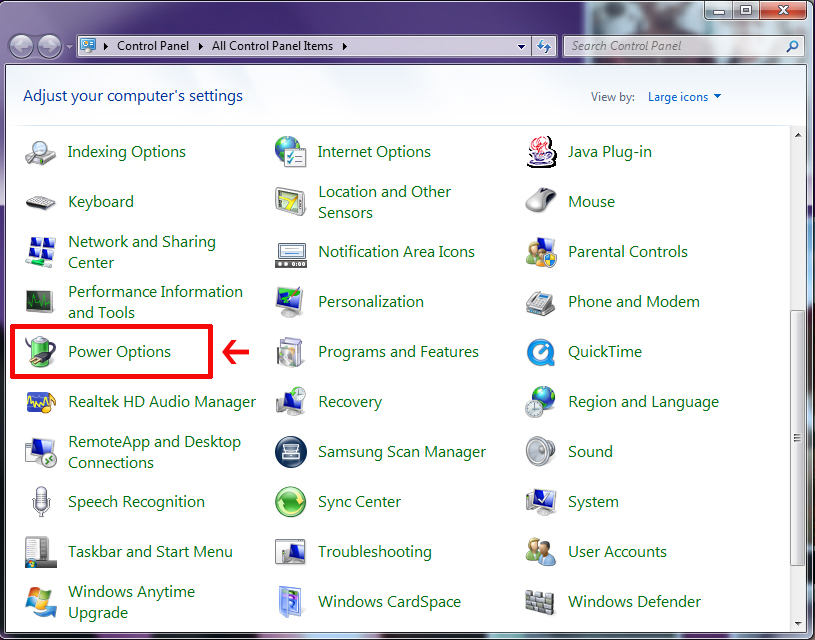Click the Realtek HD Audio Manager icon
The height and width of the screenshot is (640, 815).
click(x=41, y=402)
